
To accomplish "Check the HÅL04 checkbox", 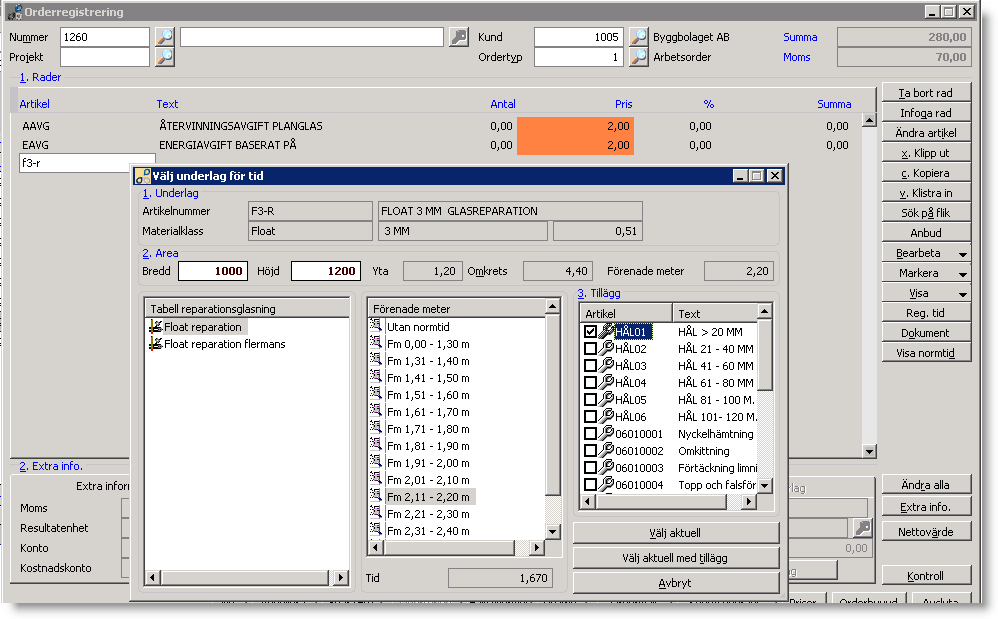I will (590, 383).
